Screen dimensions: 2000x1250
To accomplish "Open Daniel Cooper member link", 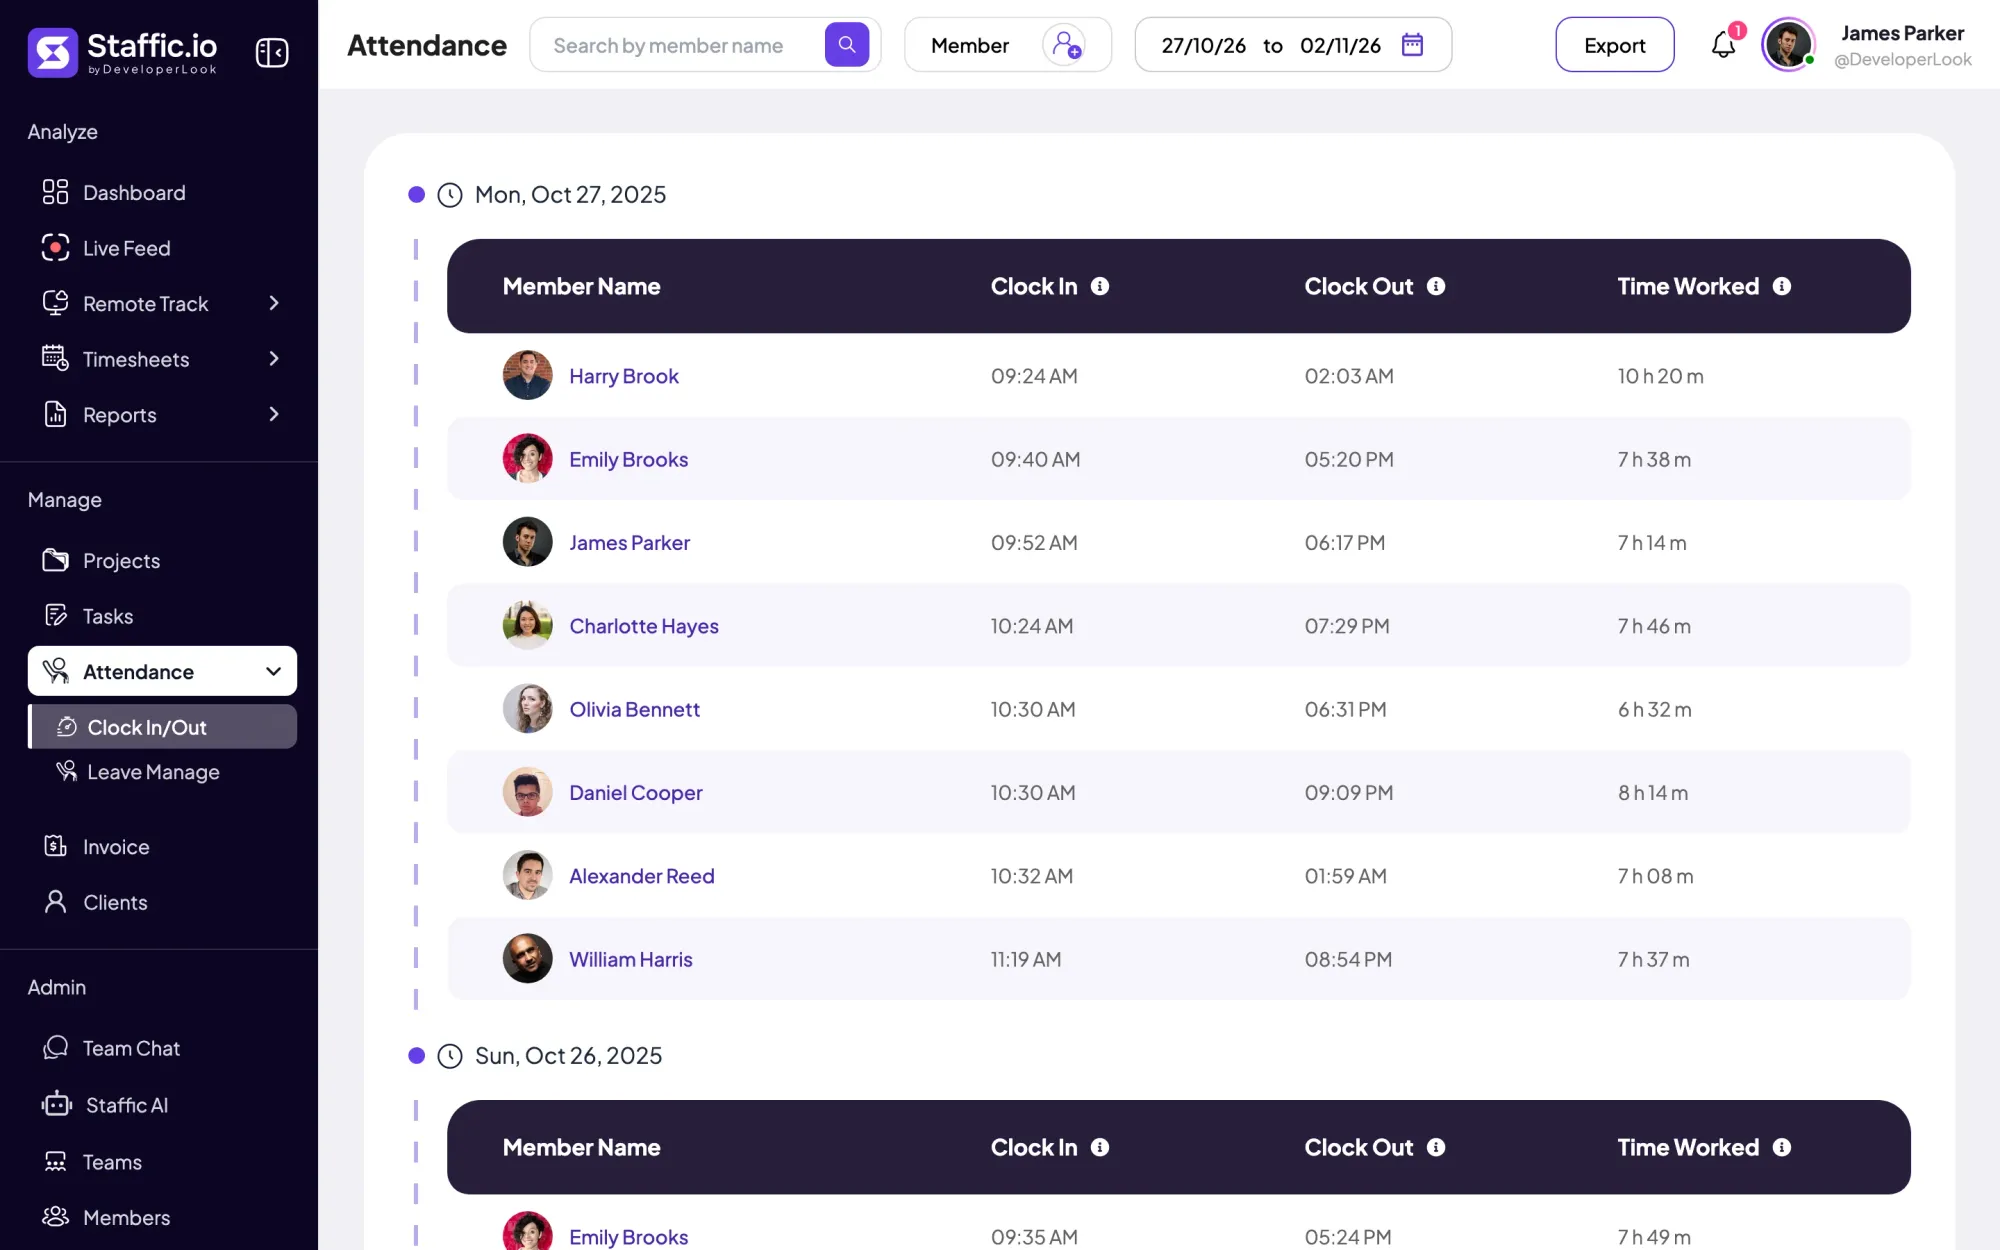I will tap(636, 792).
